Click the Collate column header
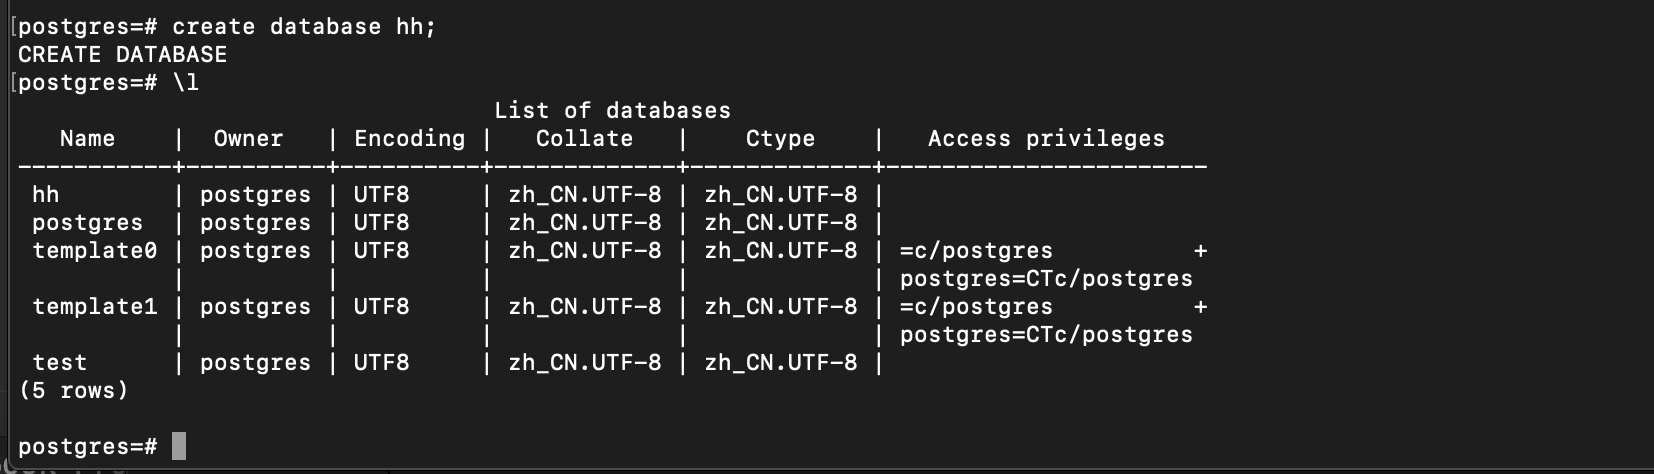The width and height of the screenshot is (1654, 474). (584, 139)
